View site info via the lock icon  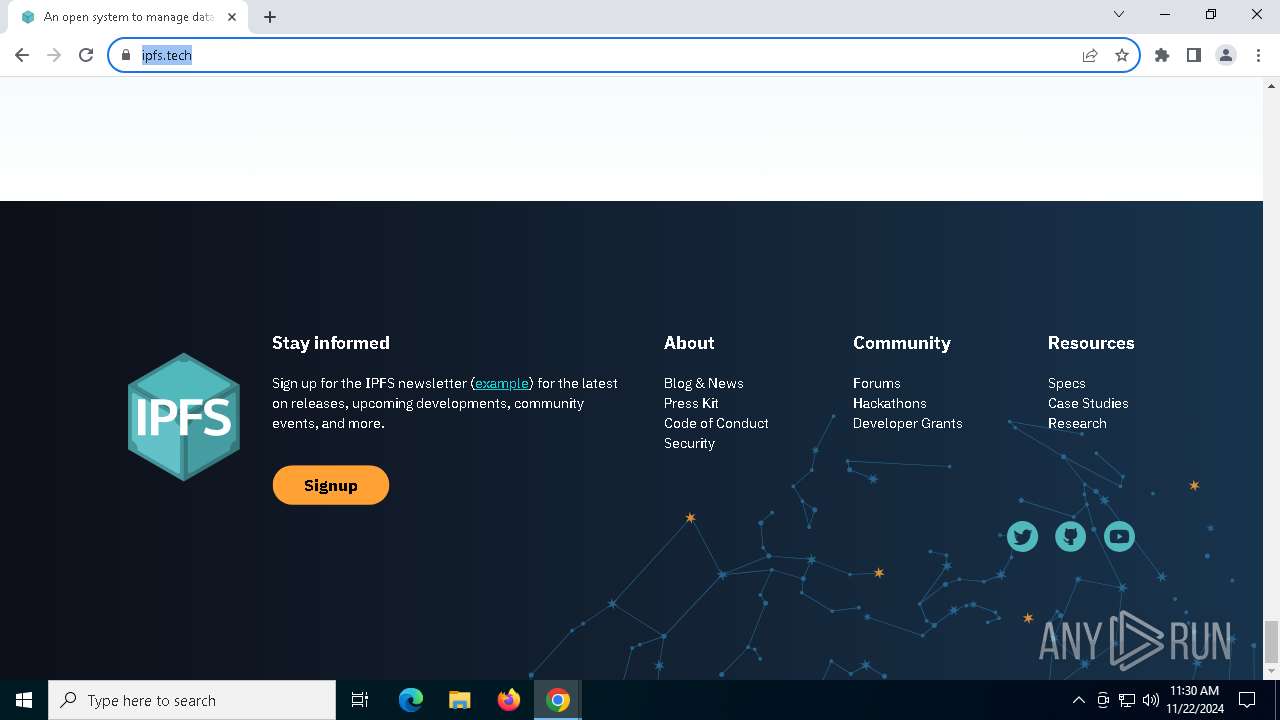[x=126, y=55]
